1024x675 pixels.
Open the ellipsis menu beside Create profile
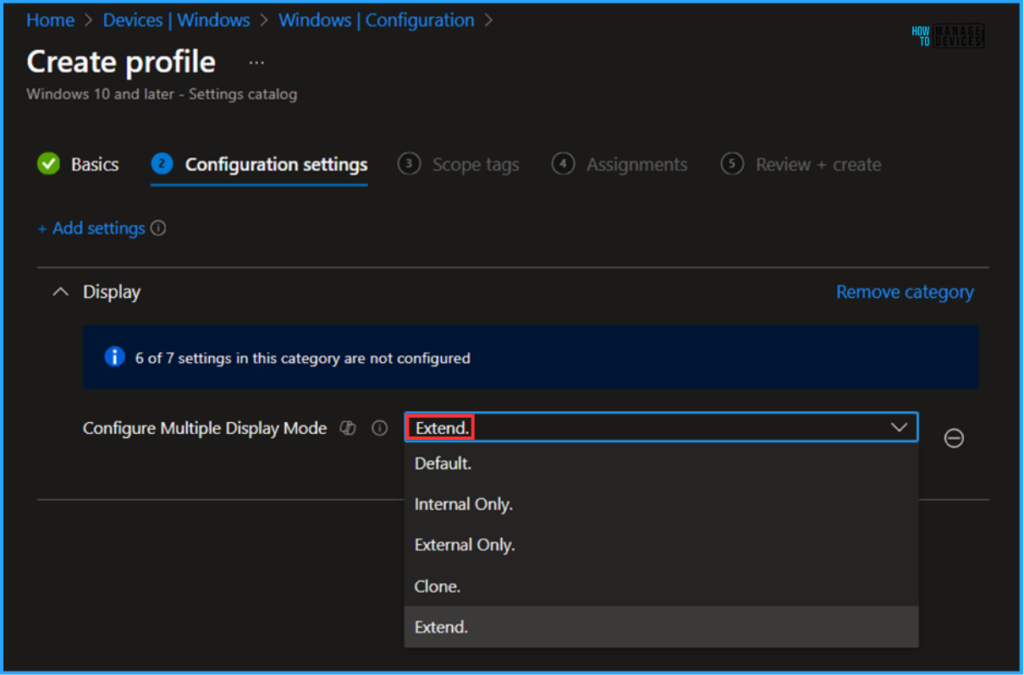(x=257, y=63)
